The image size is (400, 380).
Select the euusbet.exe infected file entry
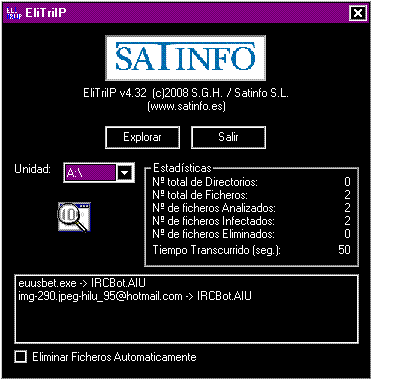coord(82,283)
